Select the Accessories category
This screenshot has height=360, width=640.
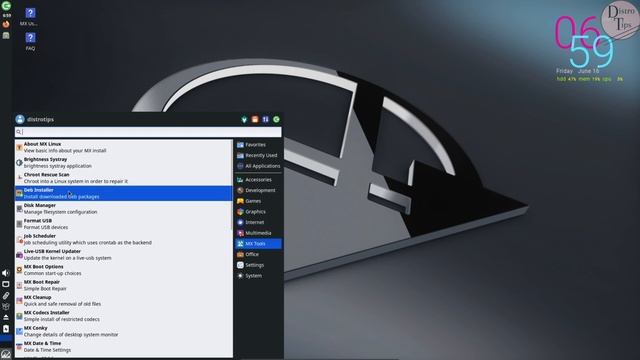258,180
